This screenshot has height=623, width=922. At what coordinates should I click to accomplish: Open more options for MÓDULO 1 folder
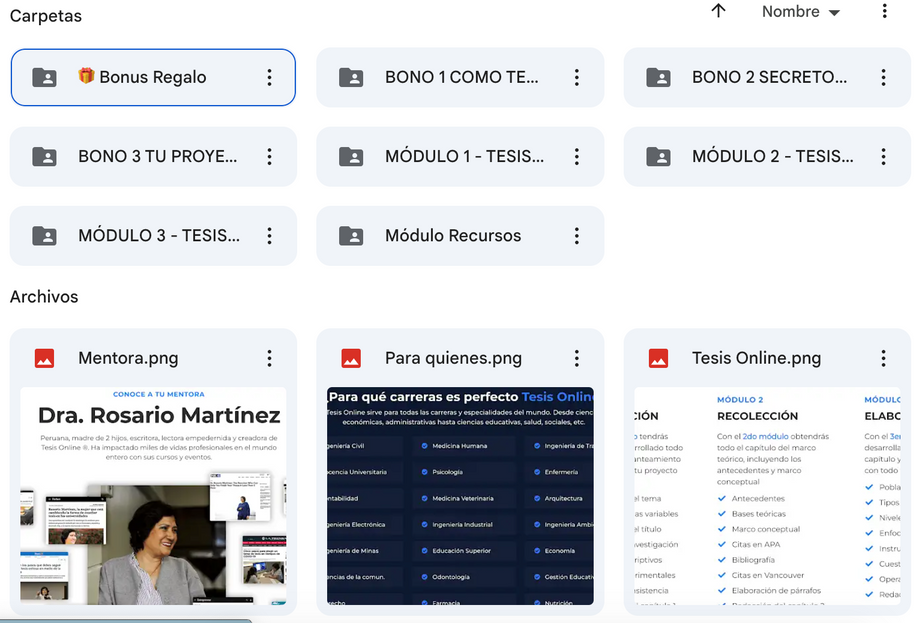(577, 156)
